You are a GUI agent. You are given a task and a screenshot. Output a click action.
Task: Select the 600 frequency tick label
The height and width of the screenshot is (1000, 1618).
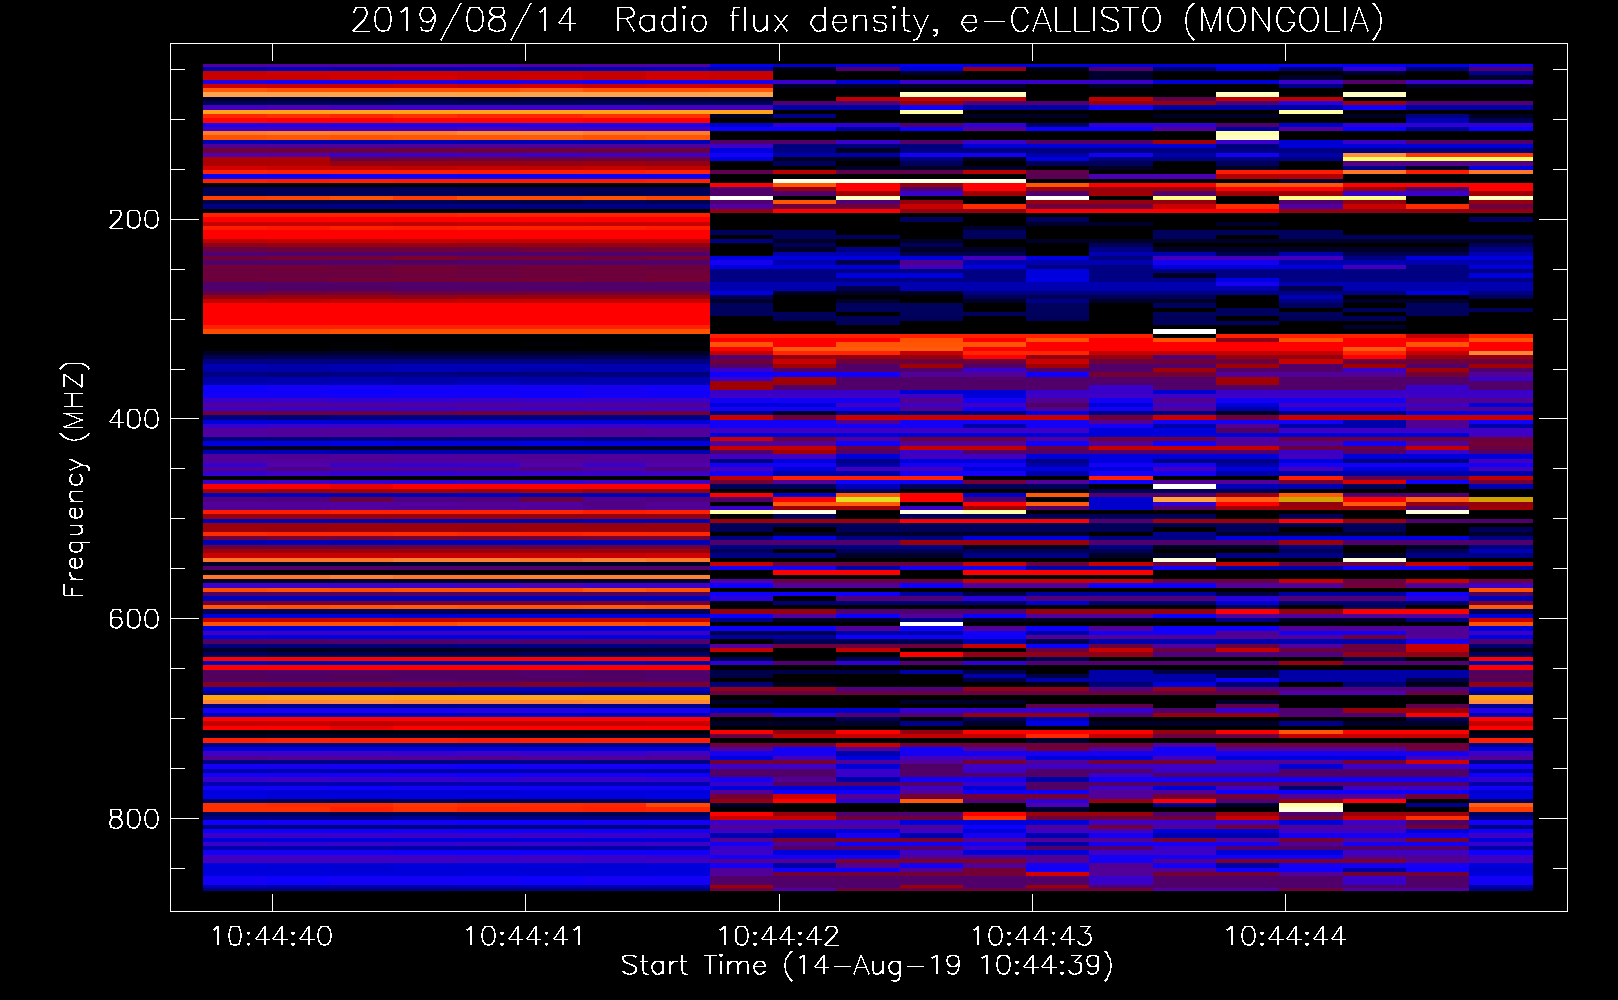pyautogui.click(x=134, y=619)
